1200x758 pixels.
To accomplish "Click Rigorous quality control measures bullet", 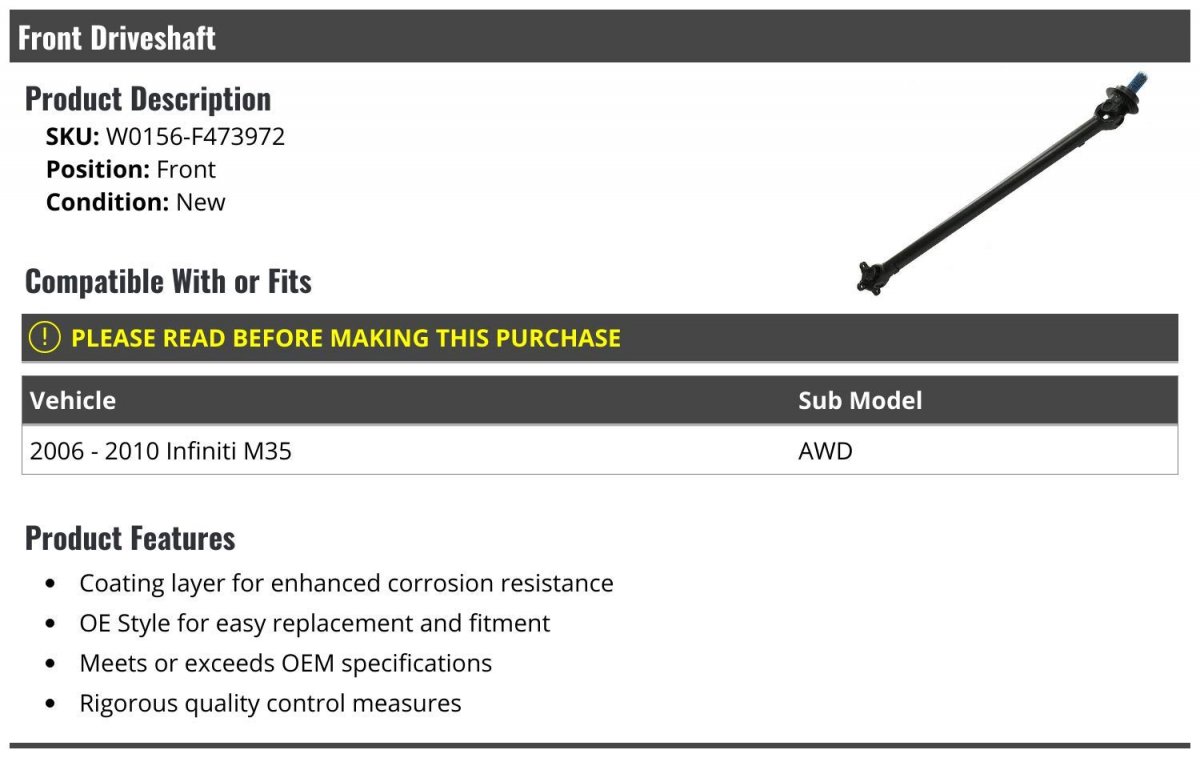I will coord(270,703).
